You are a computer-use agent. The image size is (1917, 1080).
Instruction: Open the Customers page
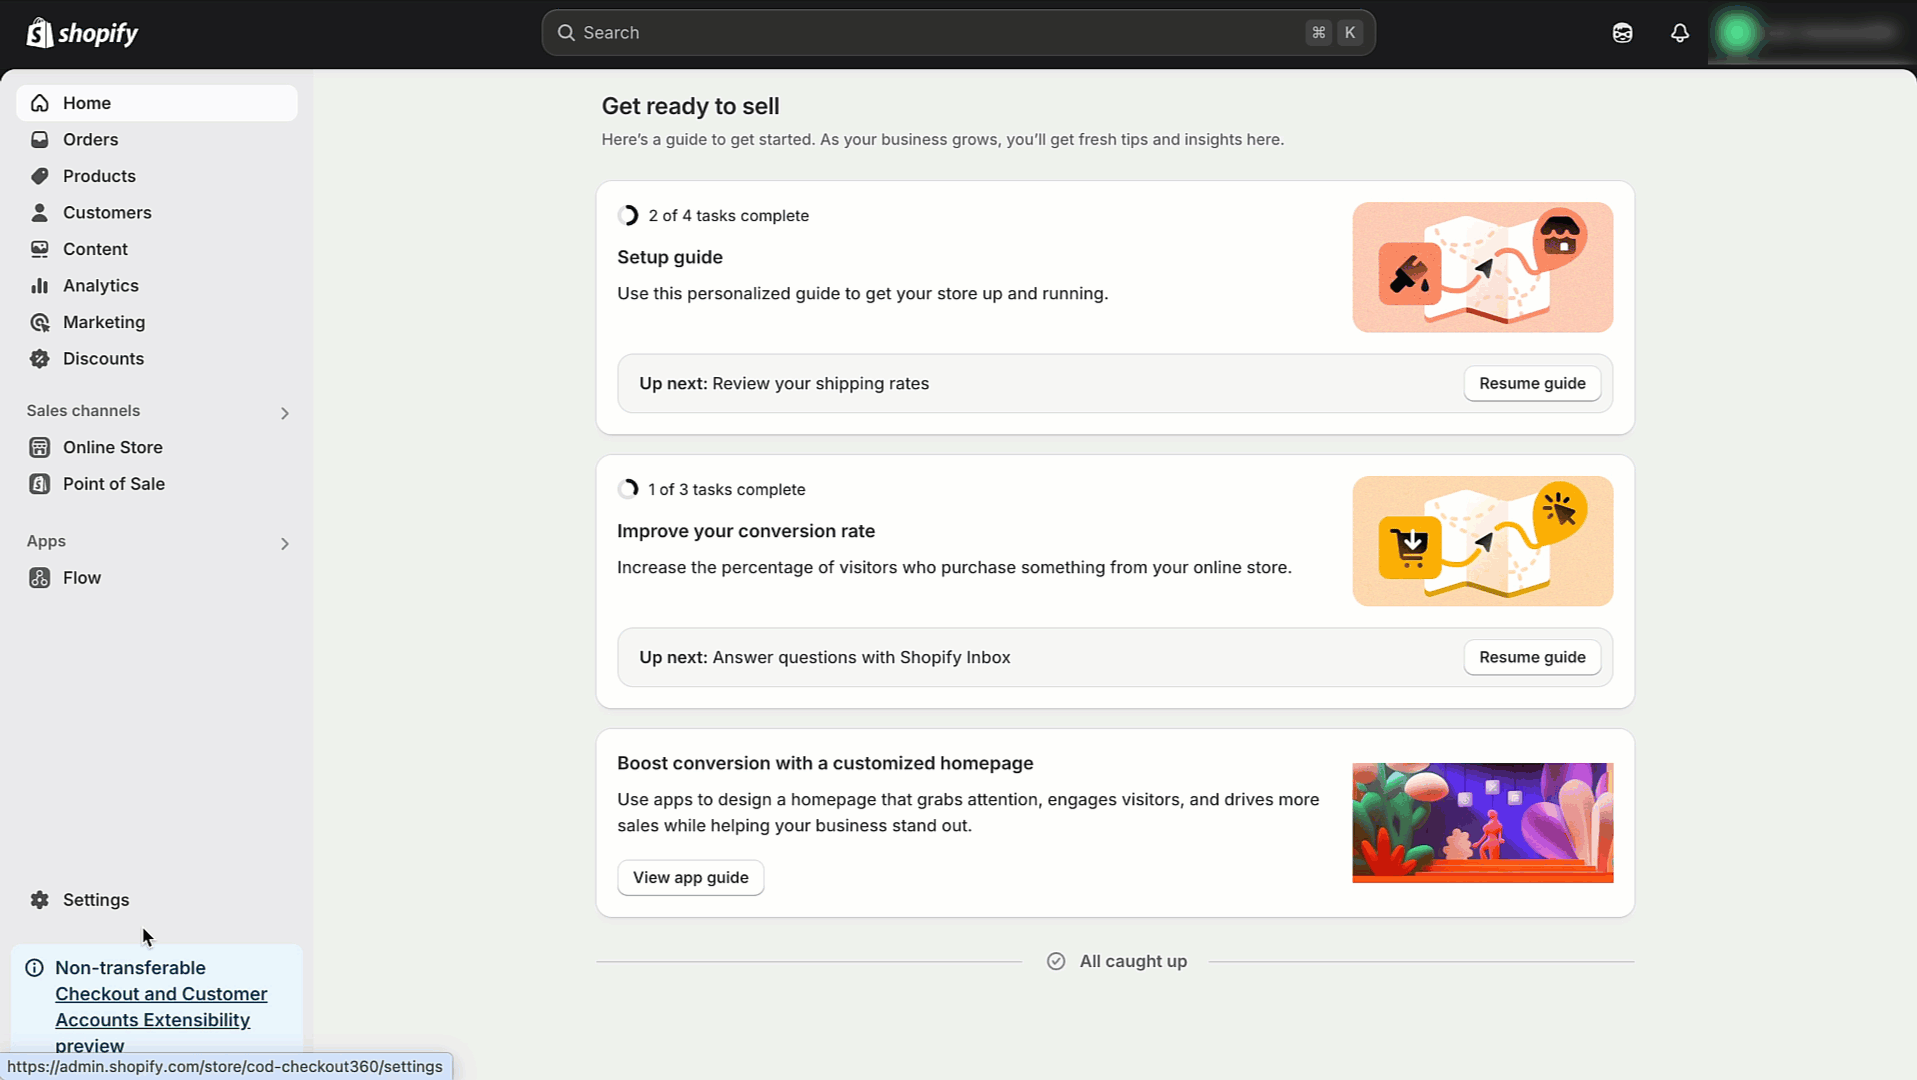pyautogui.click(x=107, y=212)
